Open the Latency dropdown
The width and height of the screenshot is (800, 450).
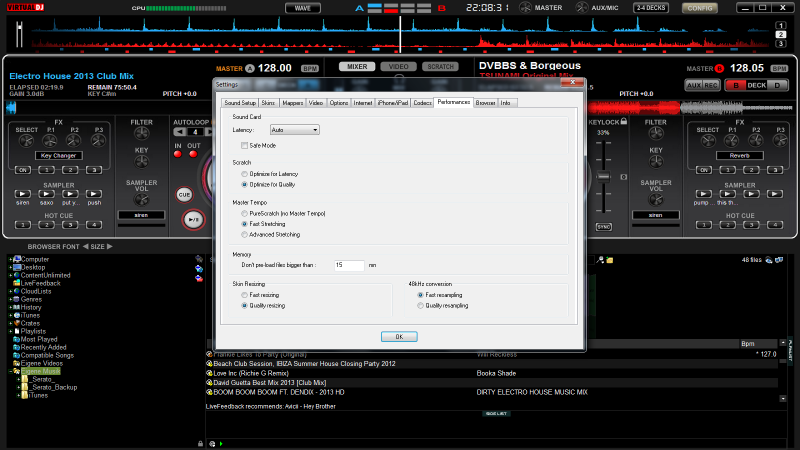point(294,130)
